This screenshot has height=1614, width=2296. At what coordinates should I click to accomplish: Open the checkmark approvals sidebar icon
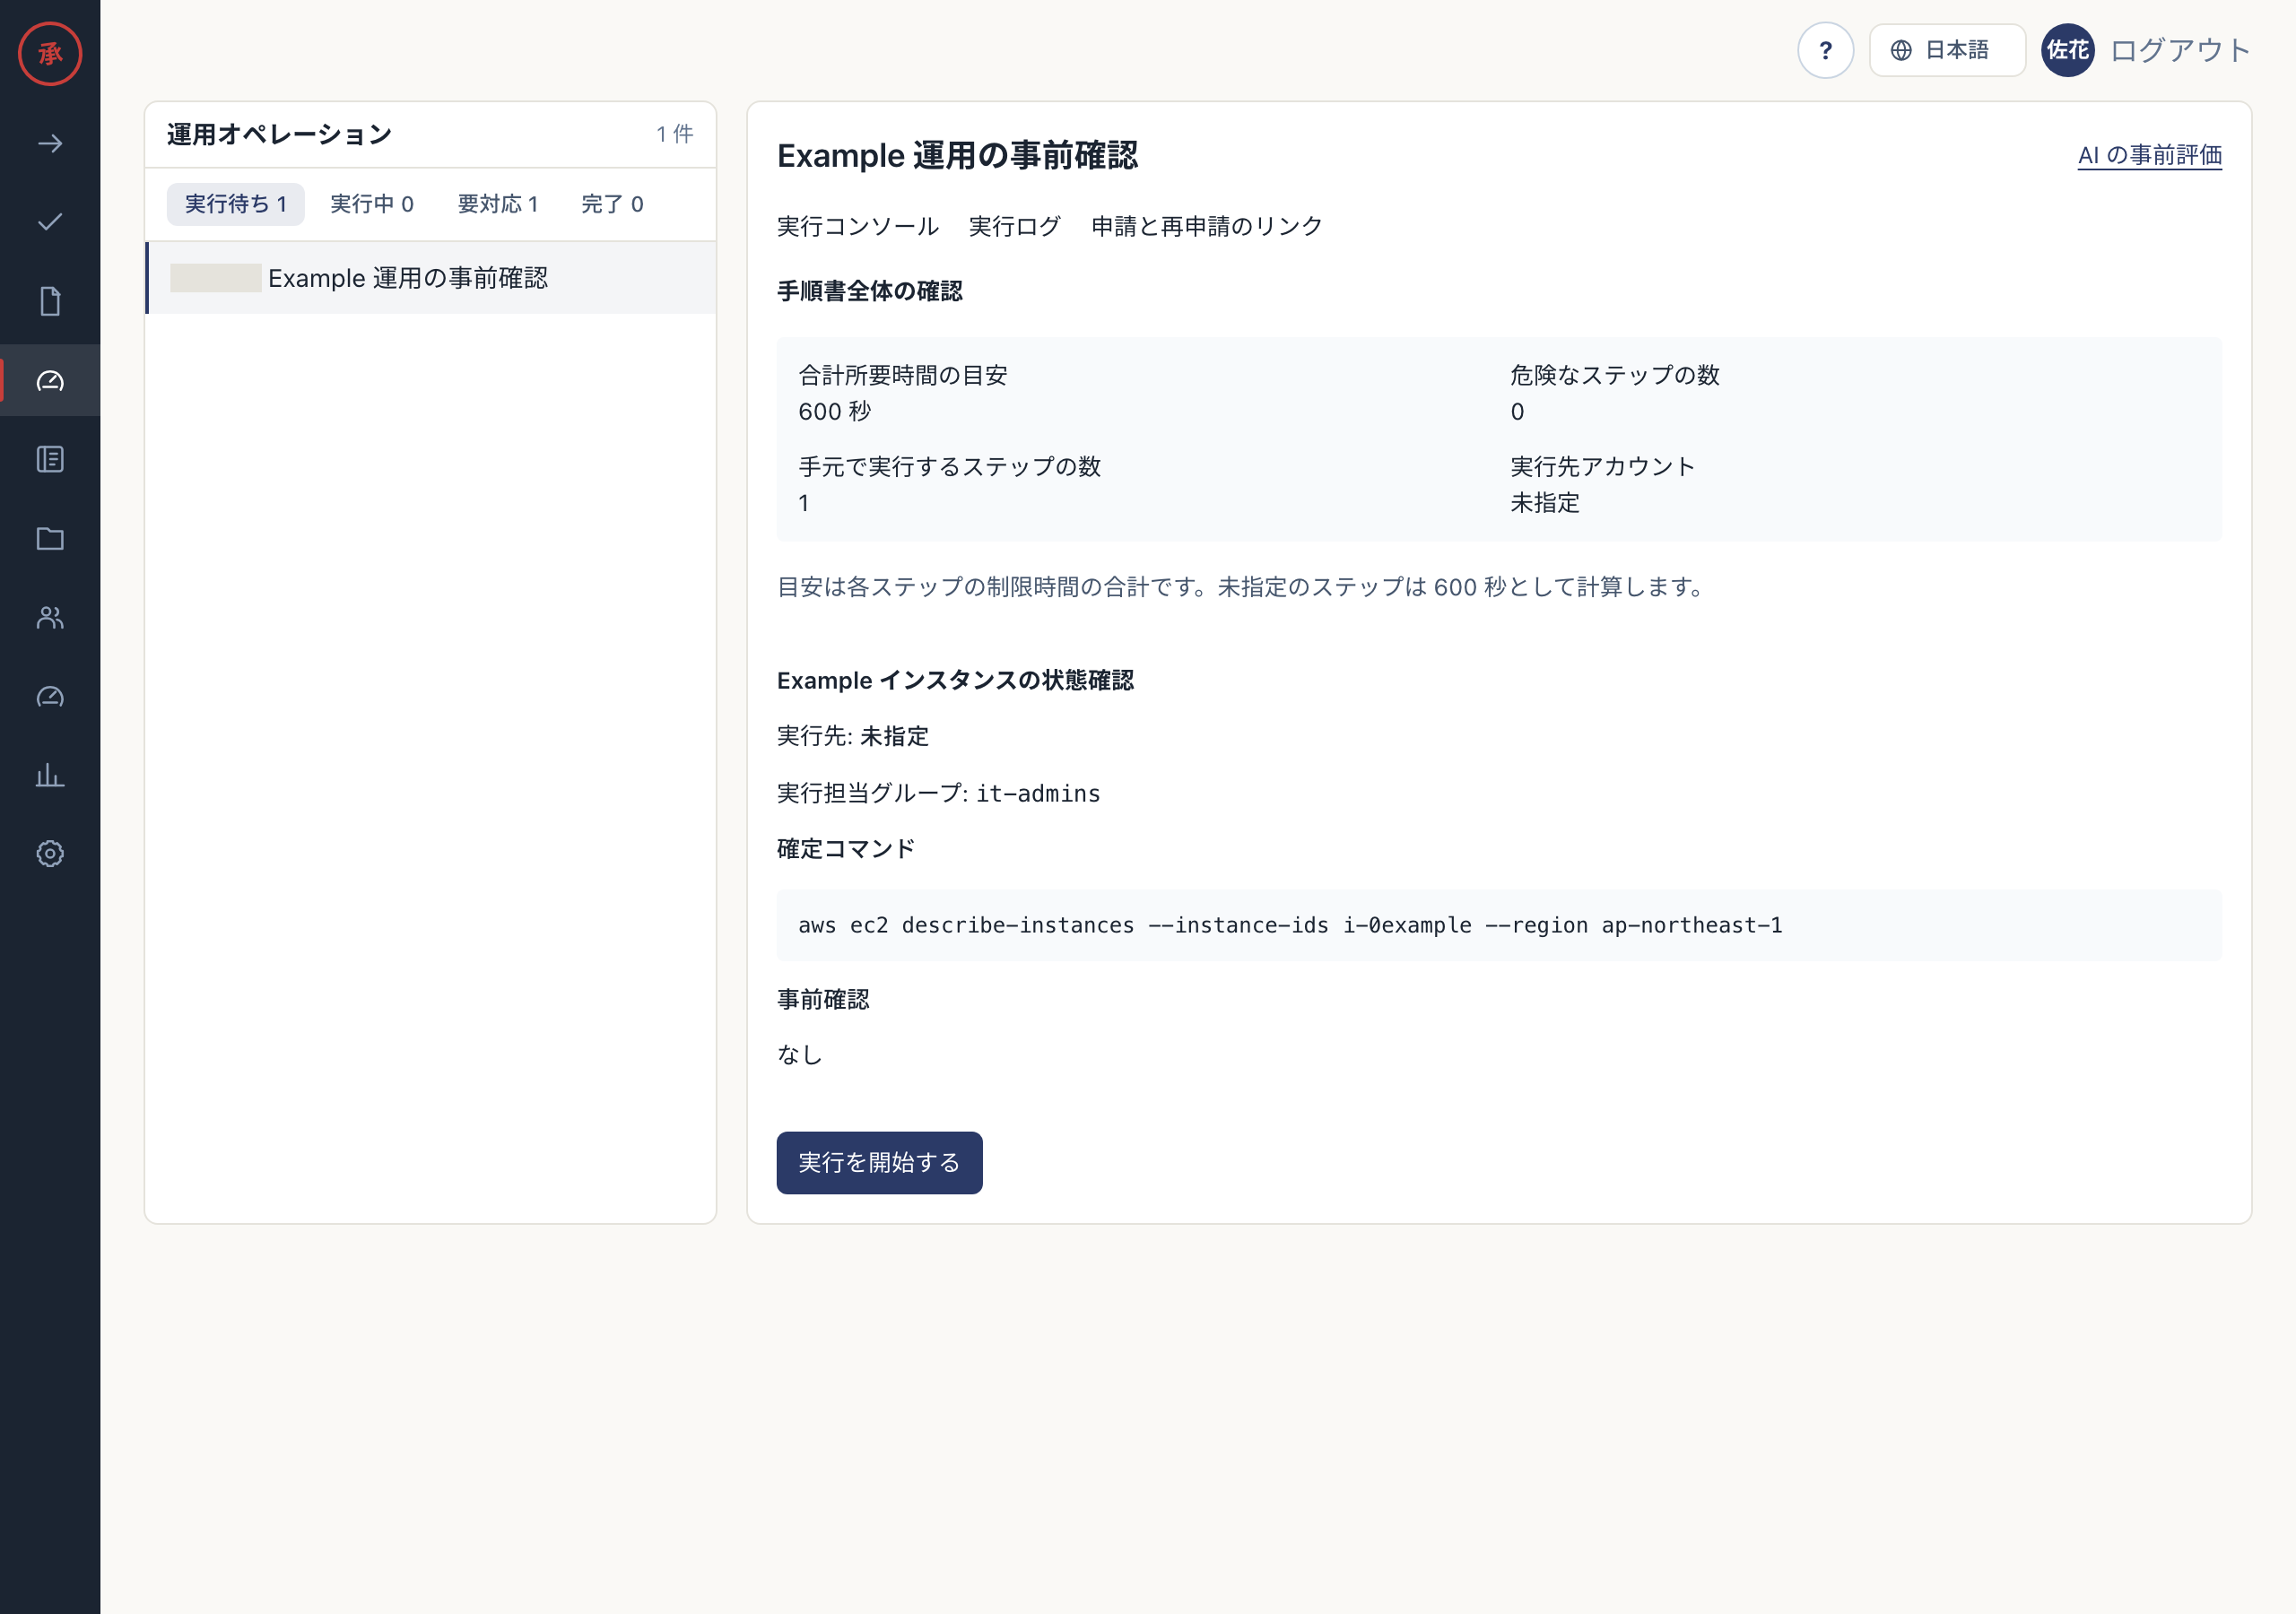click(50, 222)
